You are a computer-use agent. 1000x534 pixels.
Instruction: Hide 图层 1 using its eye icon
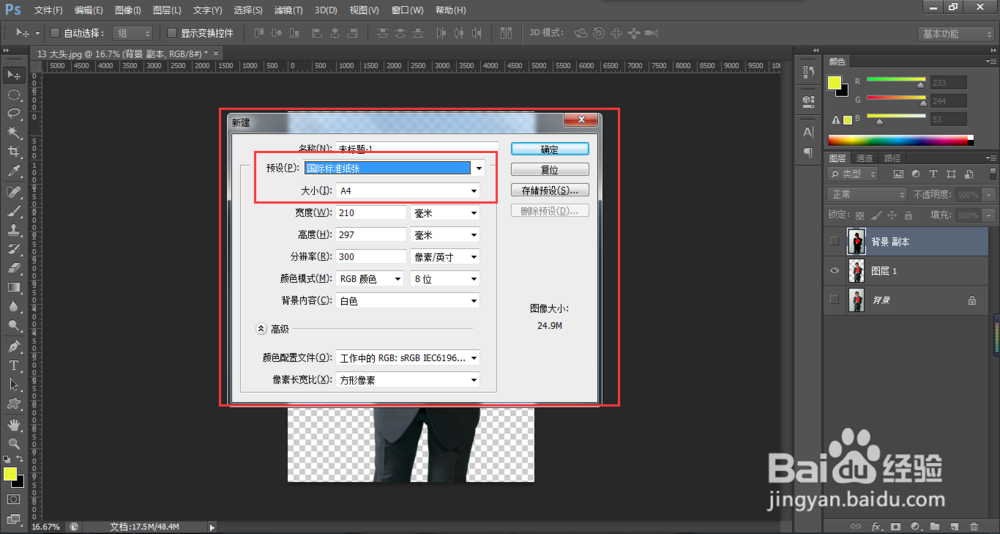(x=834, y=271)
